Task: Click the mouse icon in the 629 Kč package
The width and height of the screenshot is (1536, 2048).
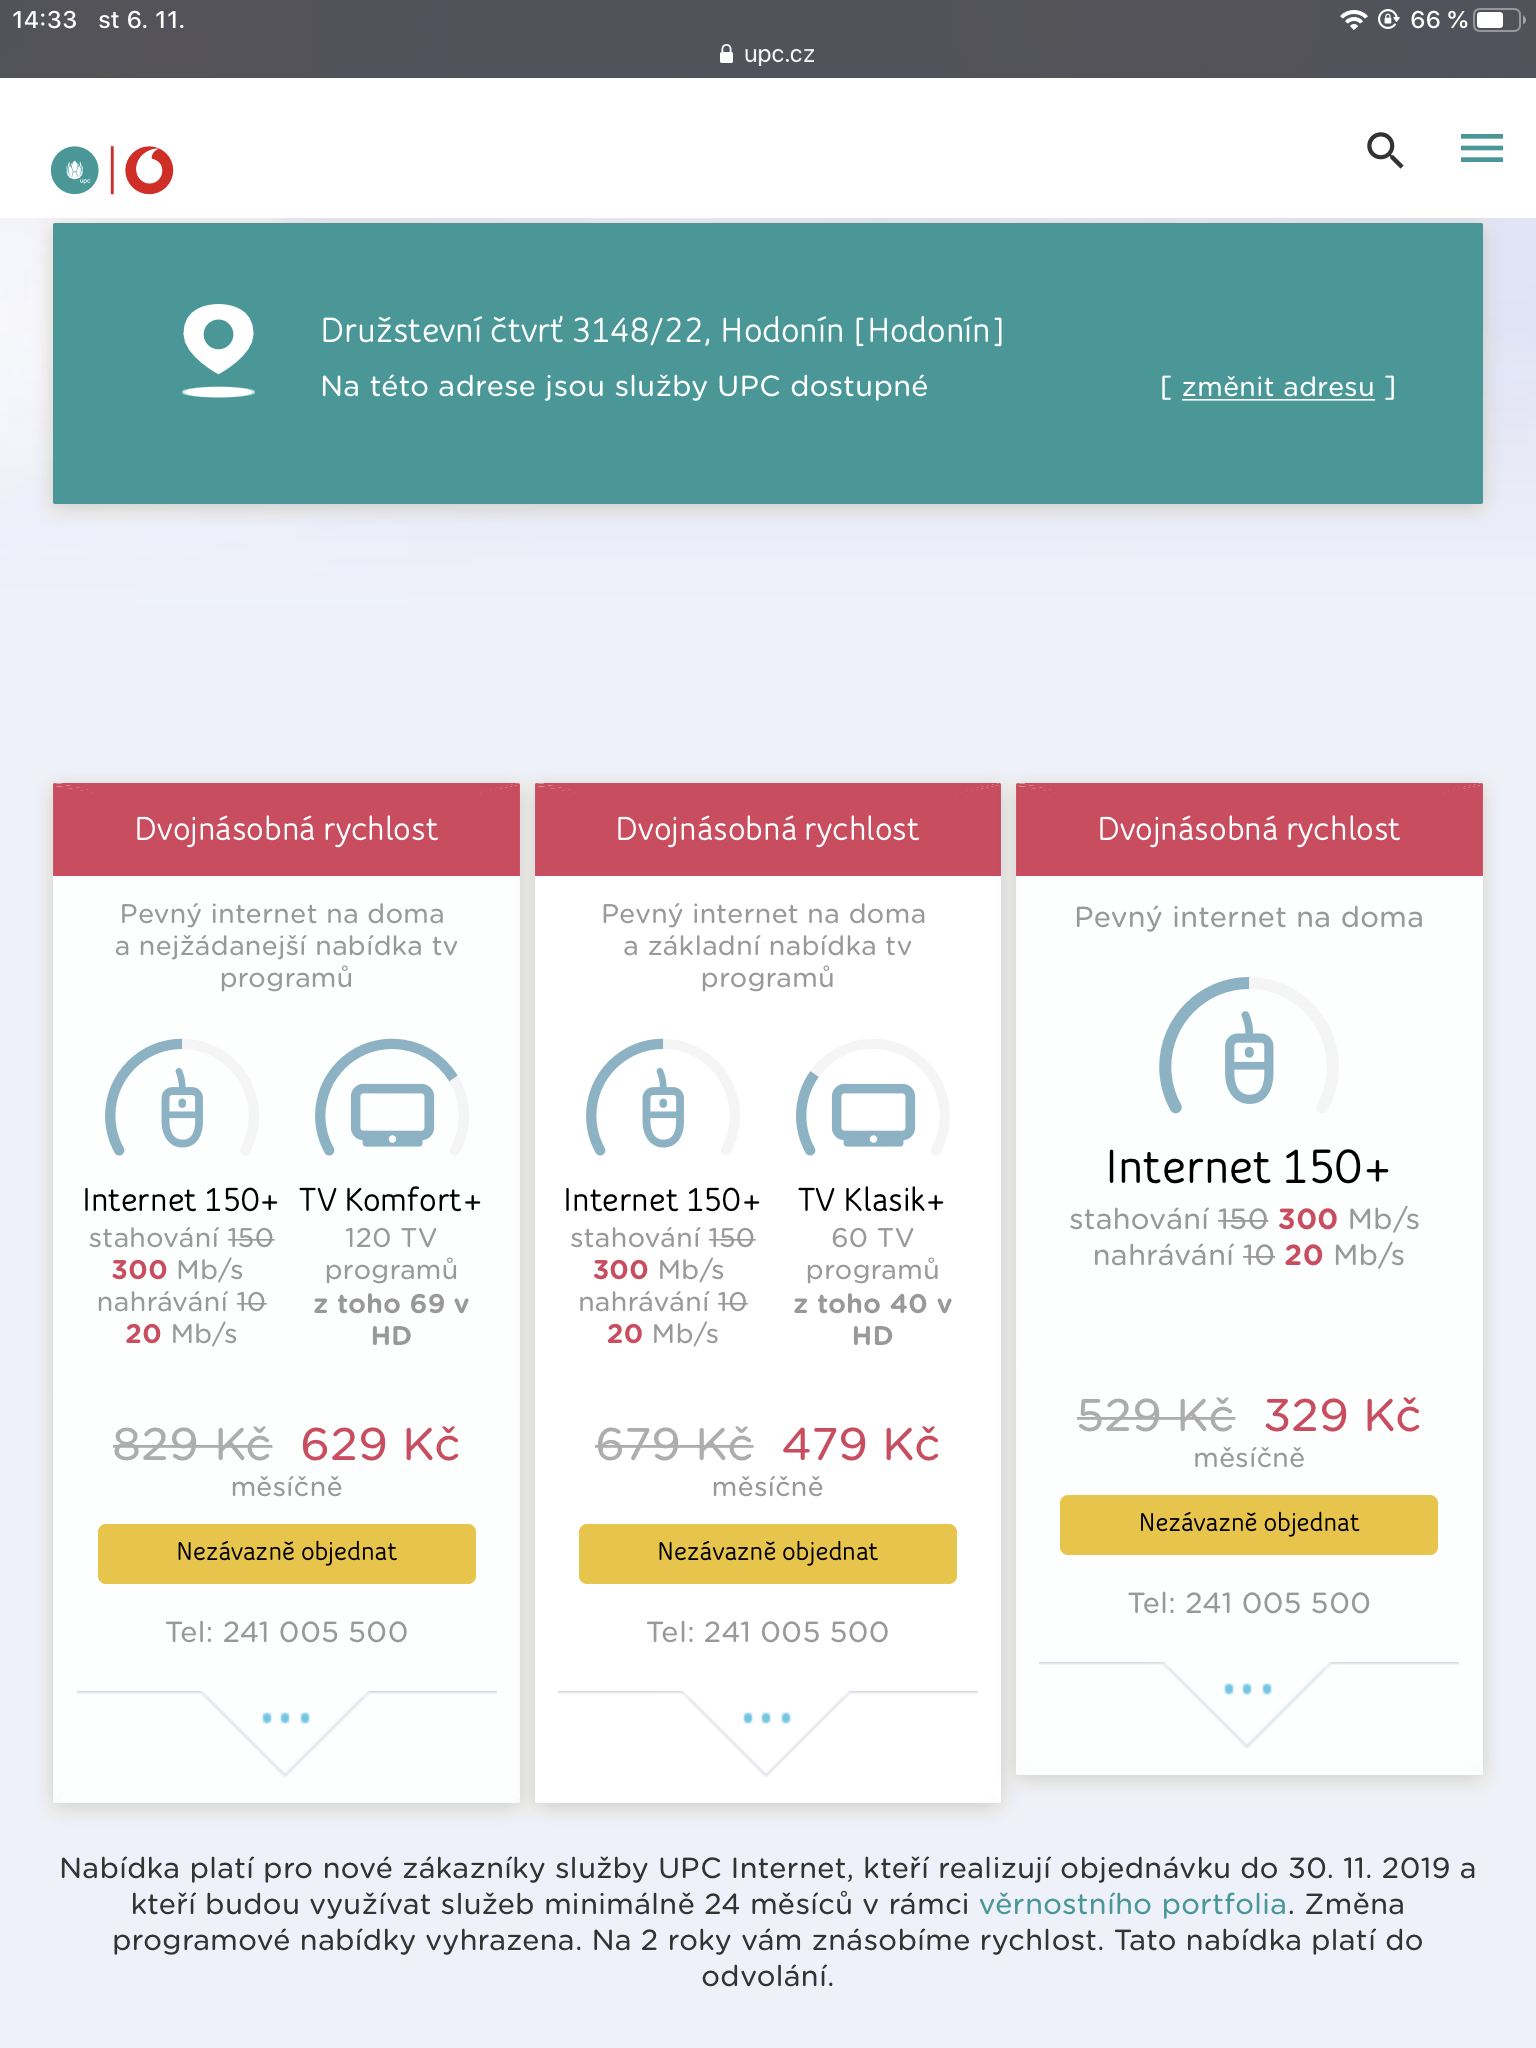Action: 182,1108
